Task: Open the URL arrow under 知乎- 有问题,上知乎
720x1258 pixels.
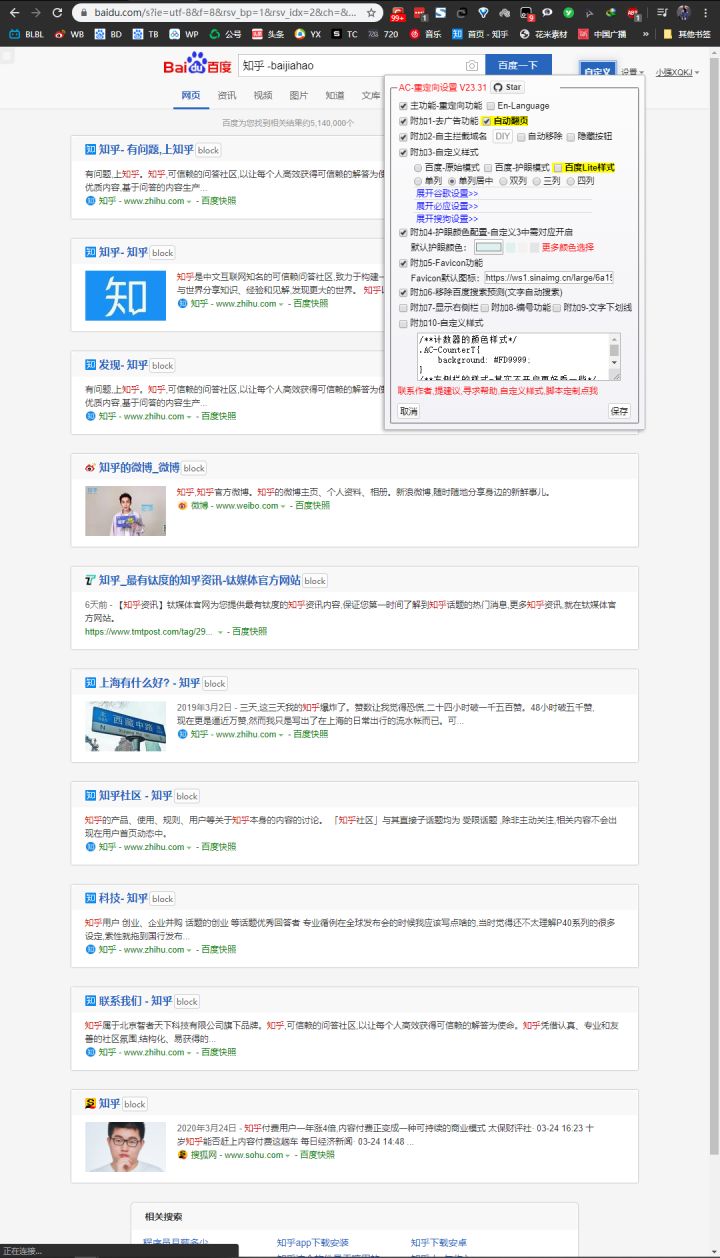Action: pyautogui.click(x=188, y=201)
